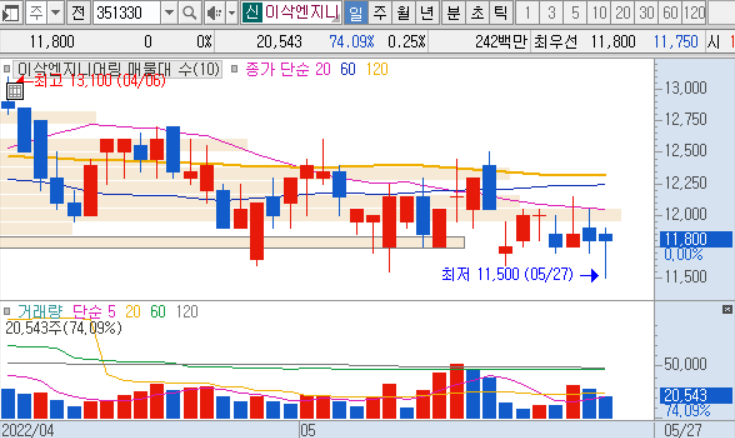Click the 74.09% volume ratio in quote bar
735x438 pixels.
click(x=352, y=42)
